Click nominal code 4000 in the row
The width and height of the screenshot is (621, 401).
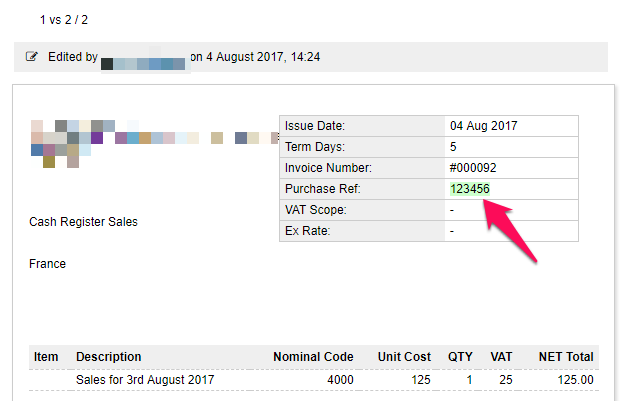340,380
